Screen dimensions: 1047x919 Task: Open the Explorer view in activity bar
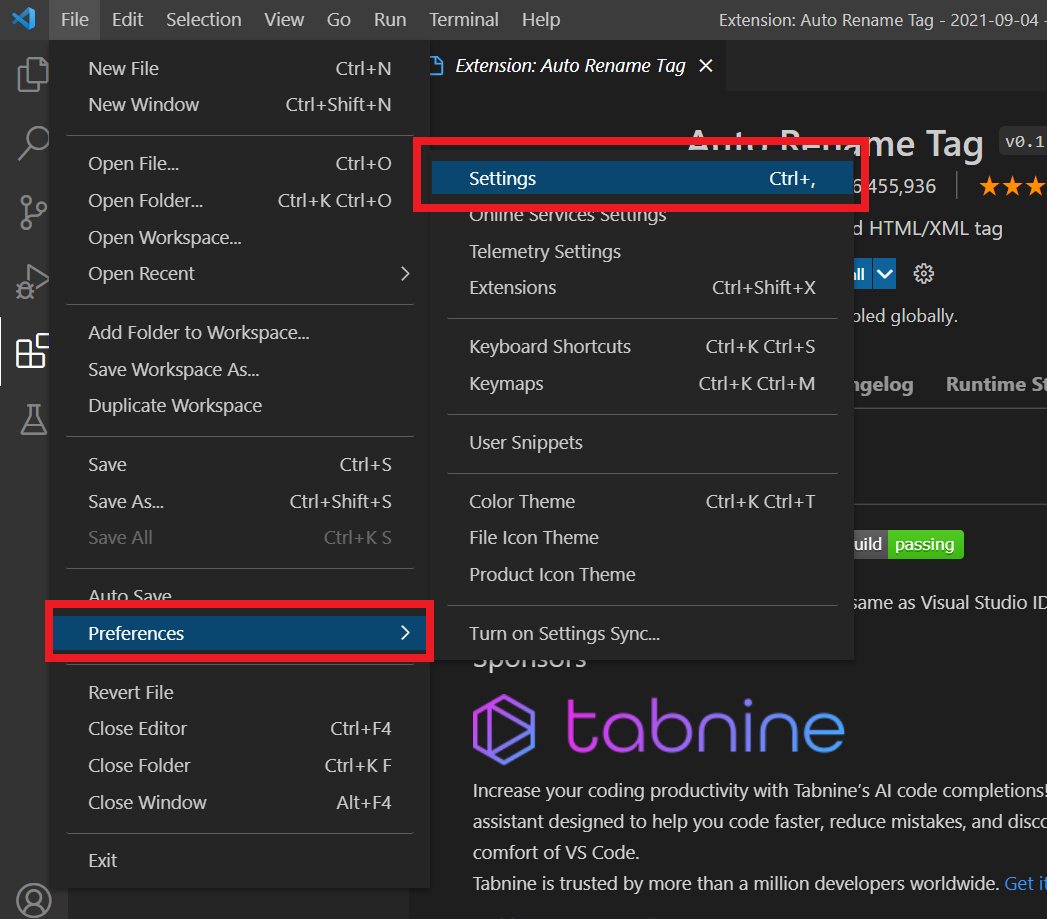click(33, 74)
